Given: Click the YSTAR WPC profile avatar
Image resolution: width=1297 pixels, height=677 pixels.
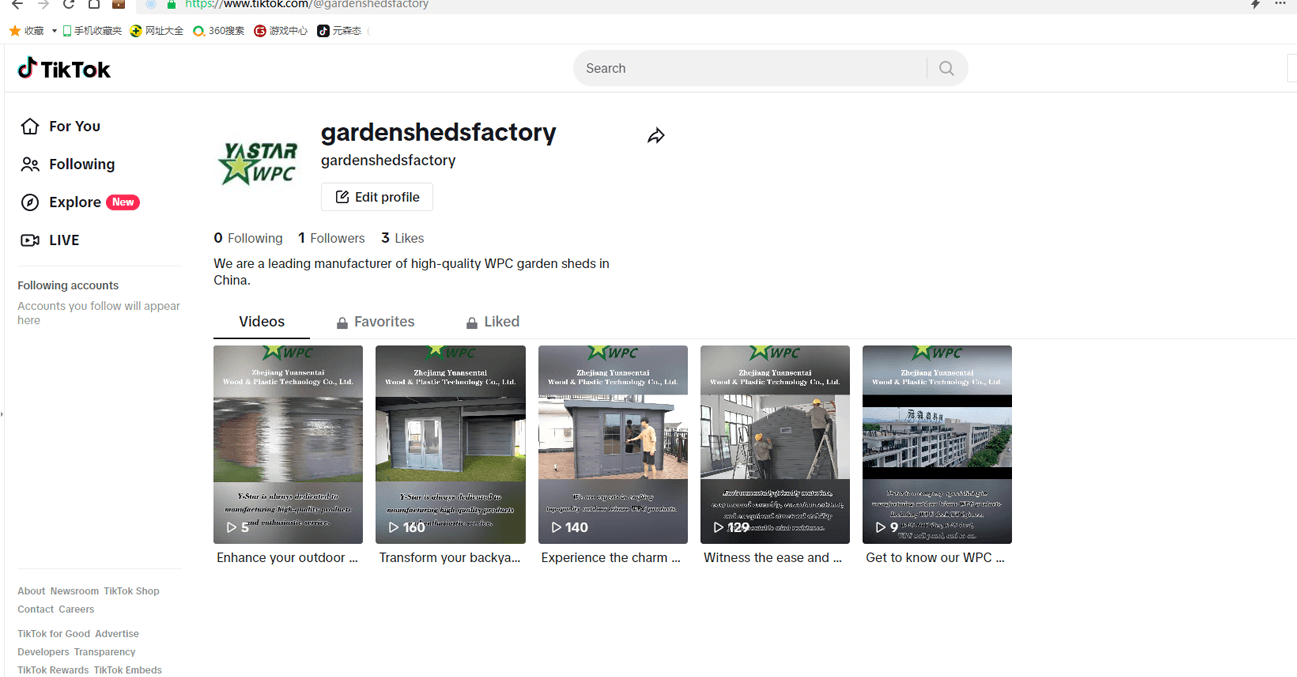Looking at the screenshot, I should pyautogui.click(x=258, y=164).
